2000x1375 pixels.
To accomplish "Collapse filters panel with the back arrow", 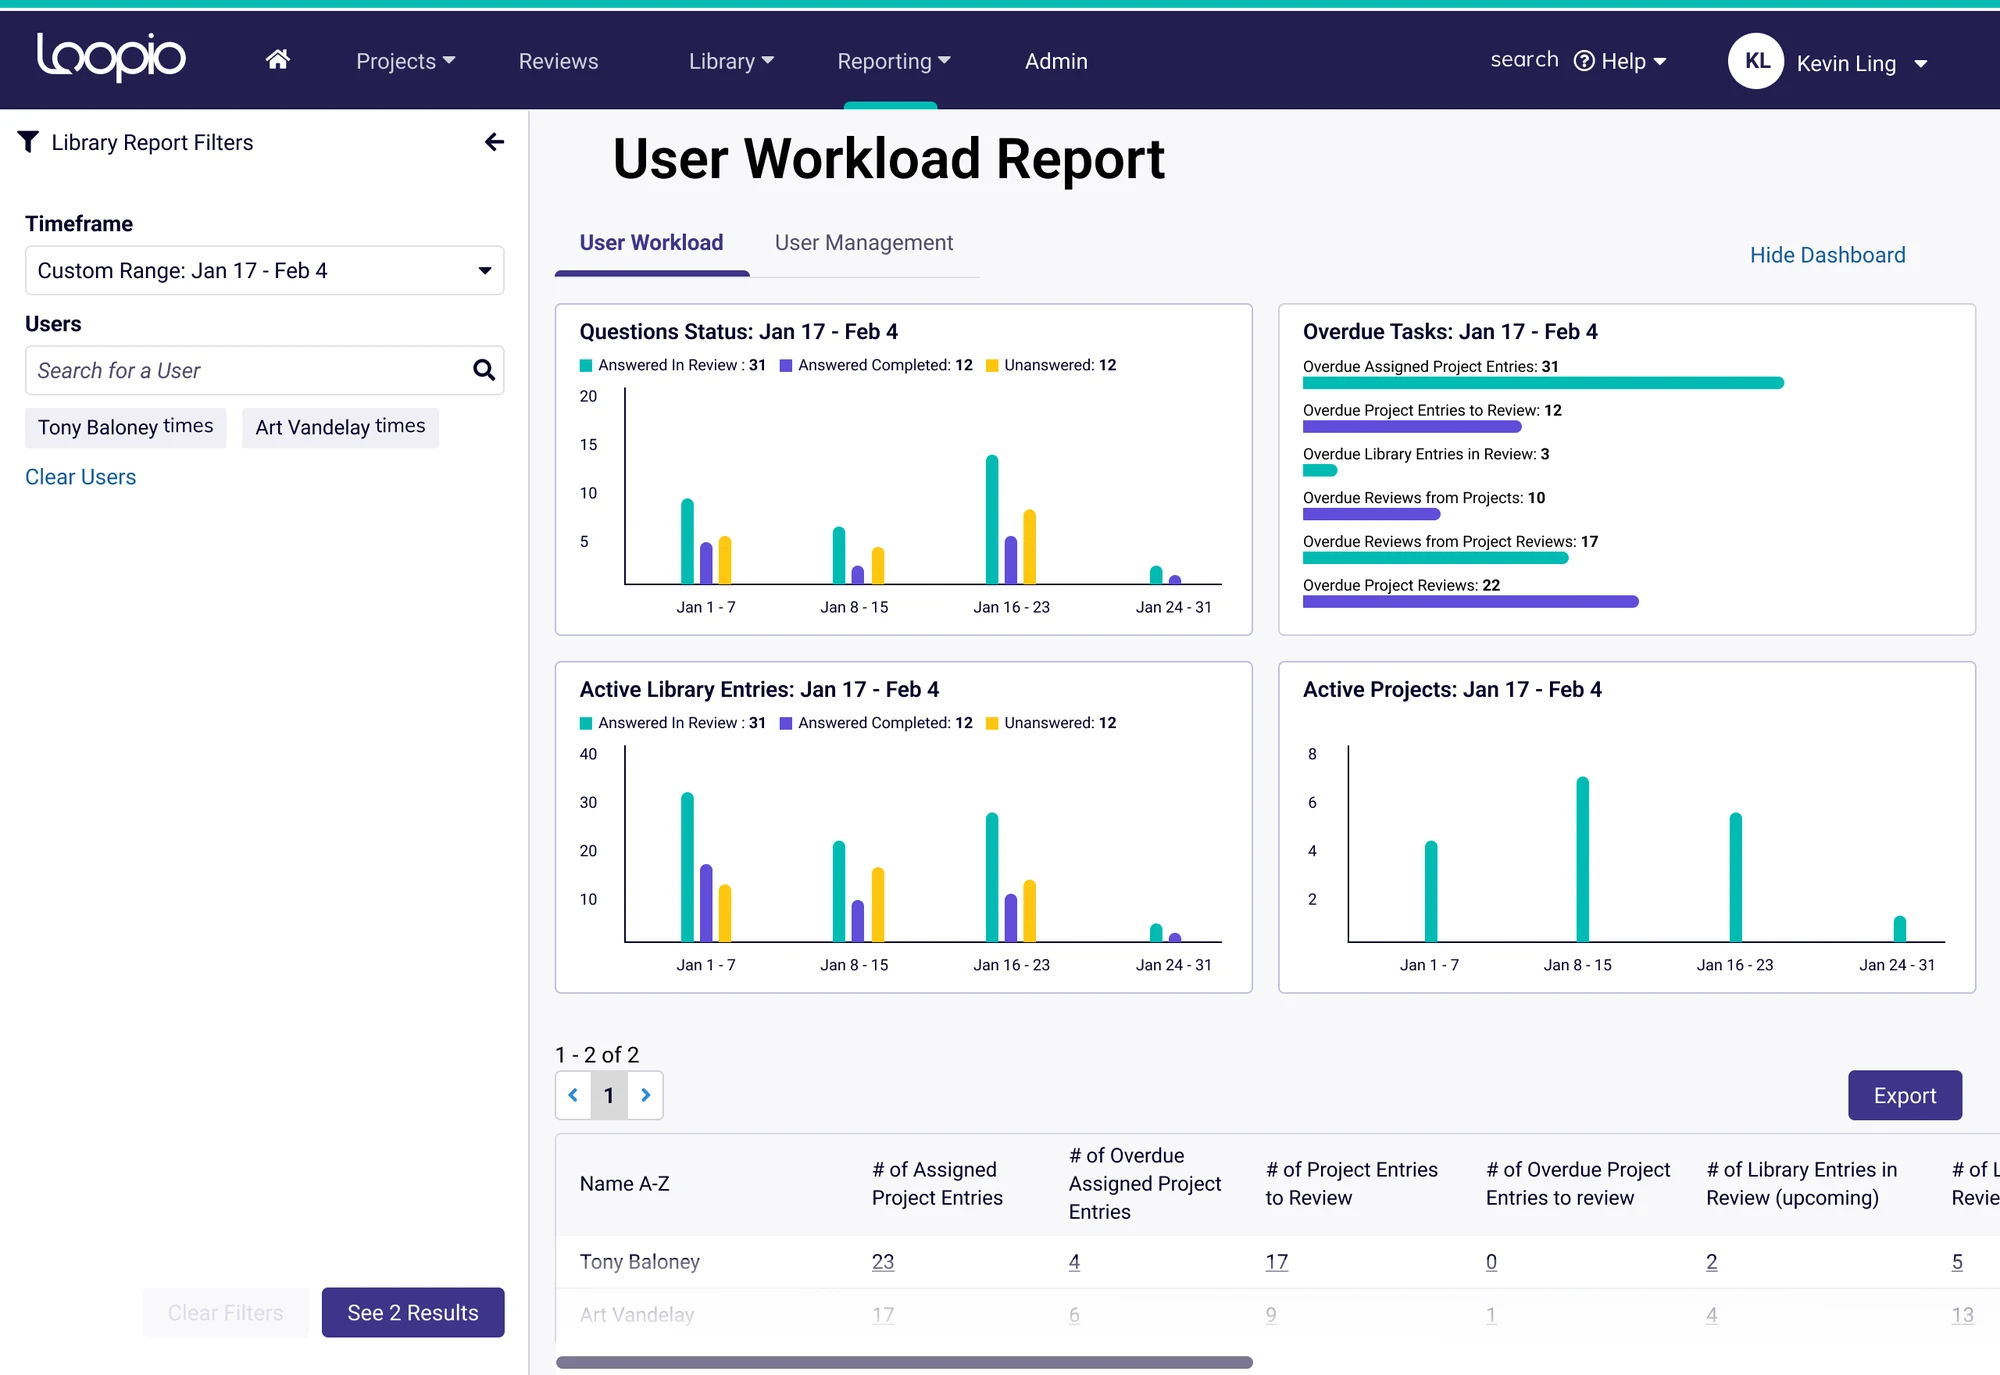I will pos(494,142).
